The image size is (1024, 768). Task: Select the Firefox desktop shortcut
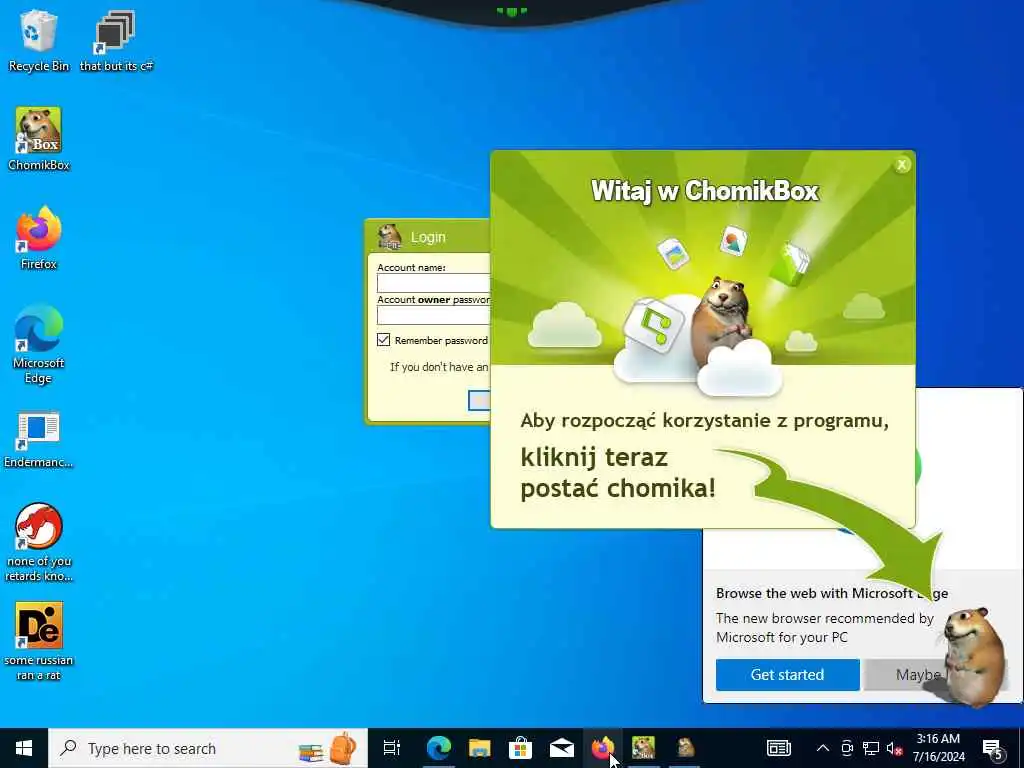(x=39, y=238)
